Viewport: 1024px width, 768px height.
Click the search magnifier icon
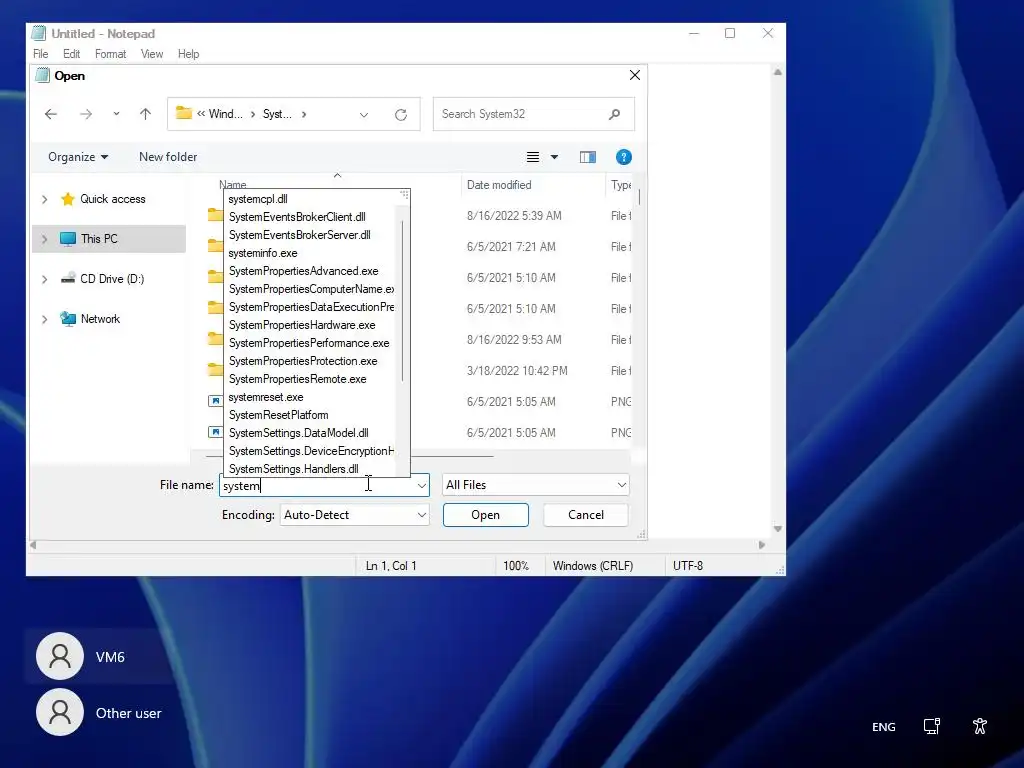[614, 114]
